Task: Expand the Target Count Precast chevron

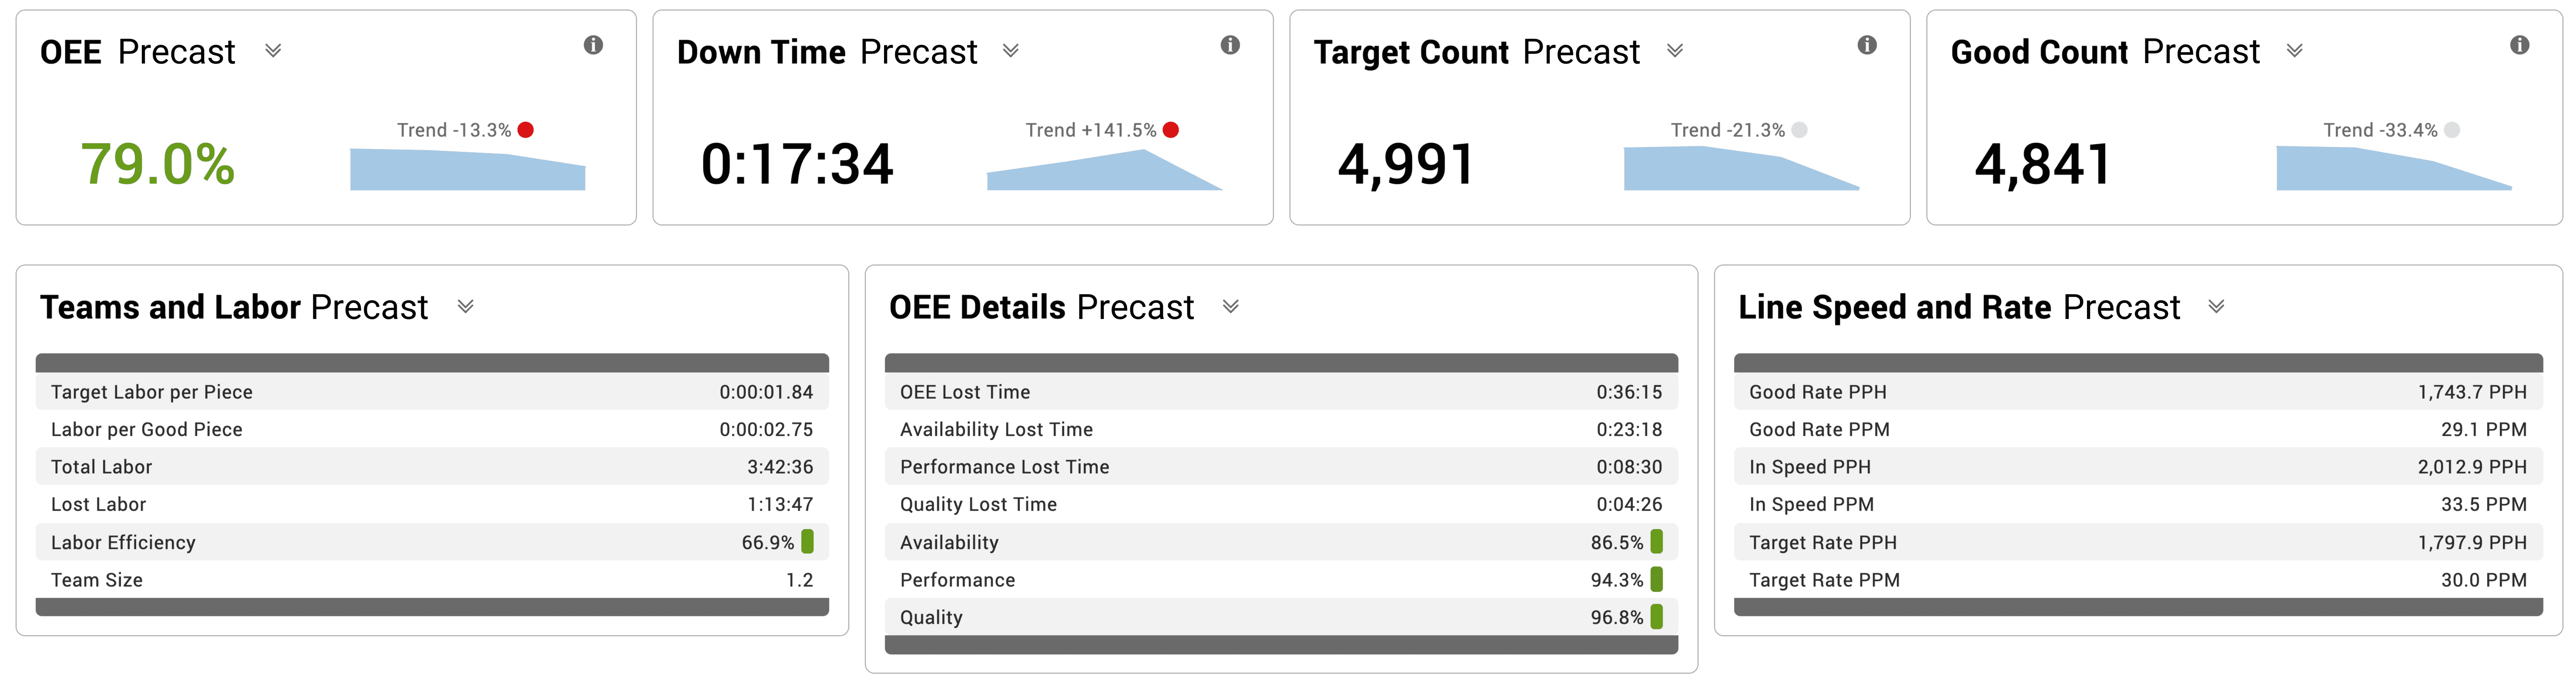Action: pos(1675,51)
